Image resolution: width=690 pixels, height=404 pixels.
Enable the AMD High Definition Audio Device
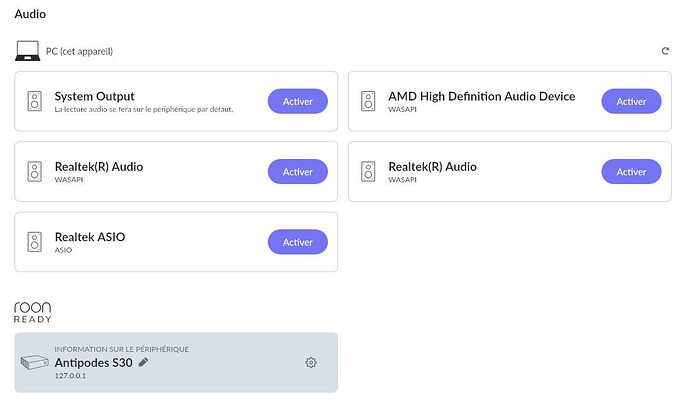(x=631, y=101)
